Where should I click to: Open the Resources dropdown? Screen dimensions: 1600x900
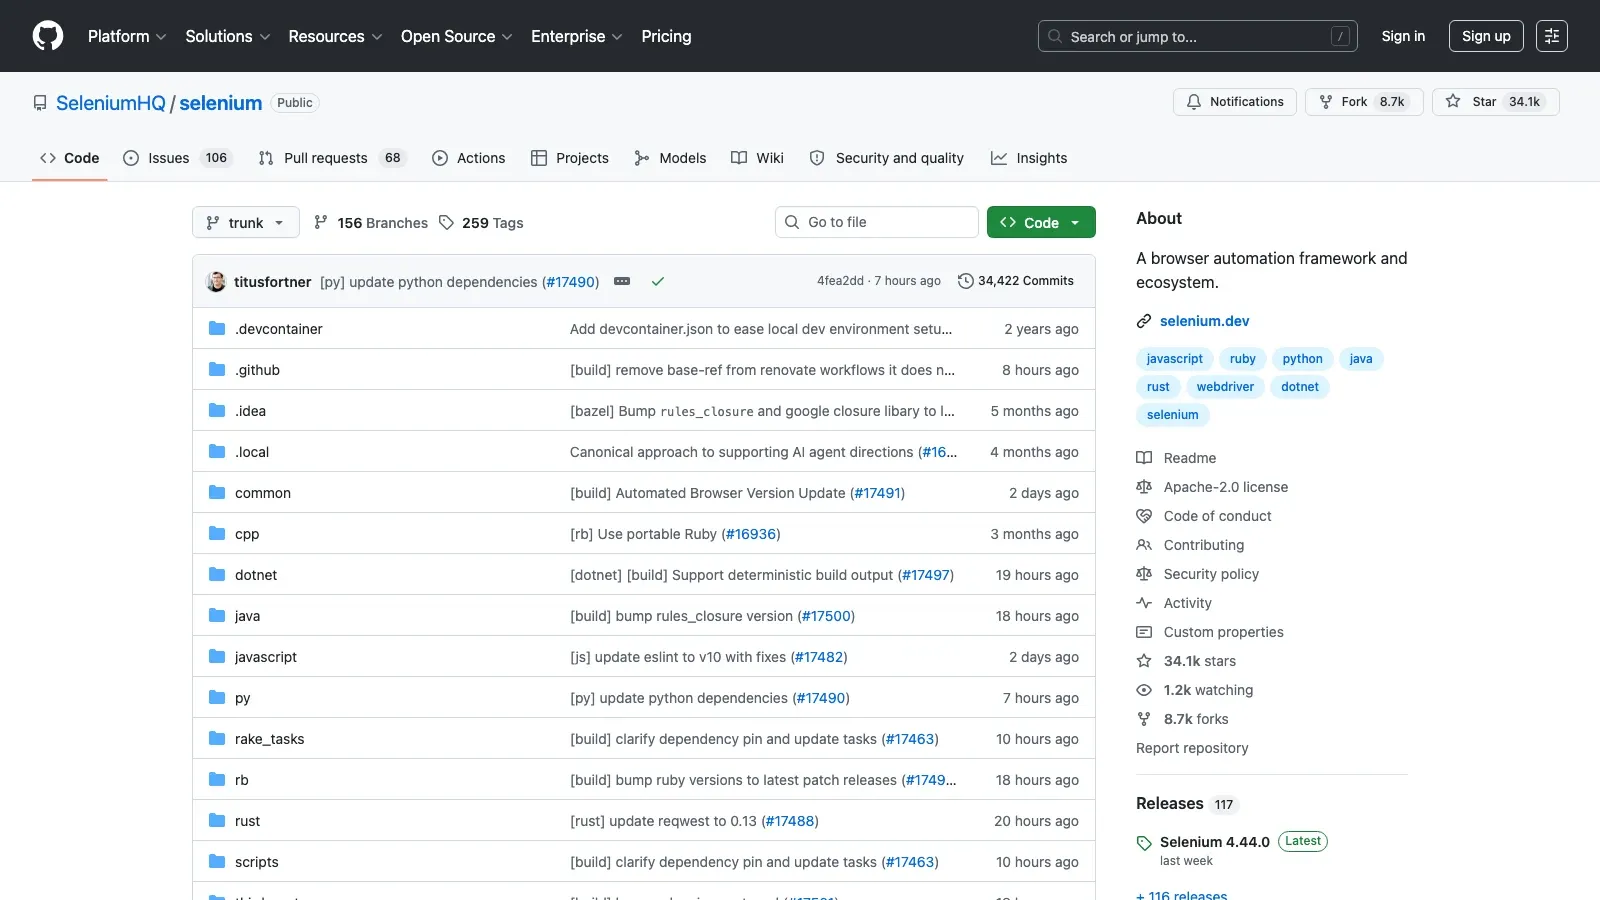(335, 36)
